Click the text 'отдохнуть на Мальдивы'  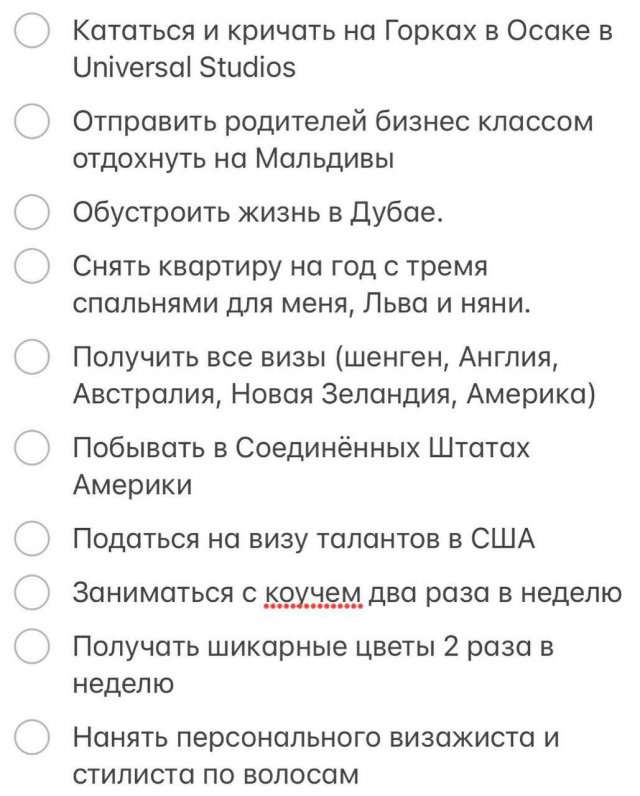coord(231,160)
